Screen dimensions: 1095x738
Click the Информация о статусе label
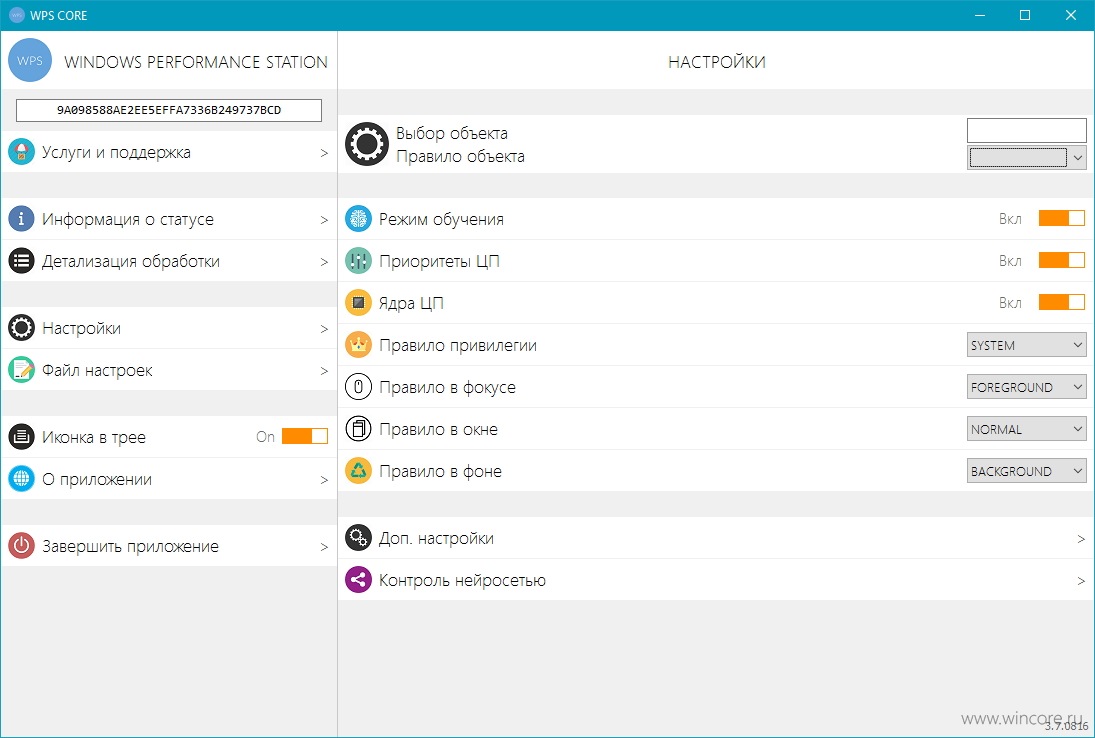click(x=128, y=219)
